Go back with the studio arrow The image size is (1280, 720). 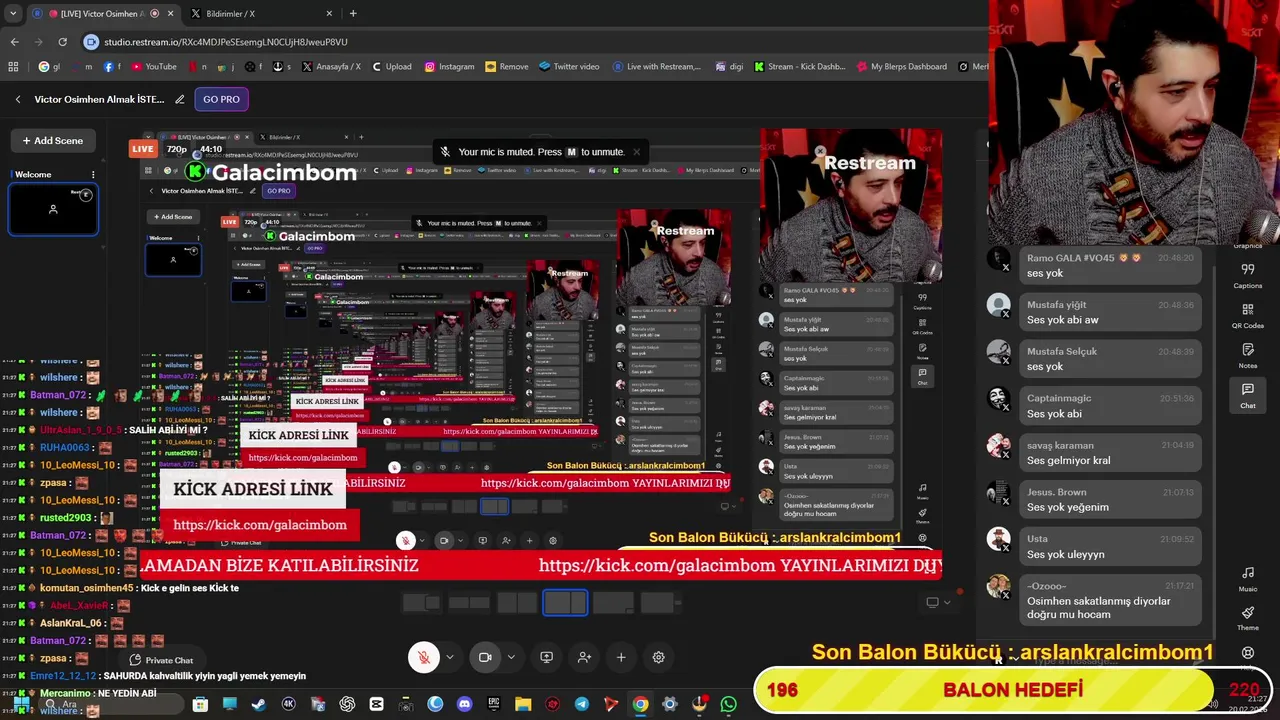[17, 99]
